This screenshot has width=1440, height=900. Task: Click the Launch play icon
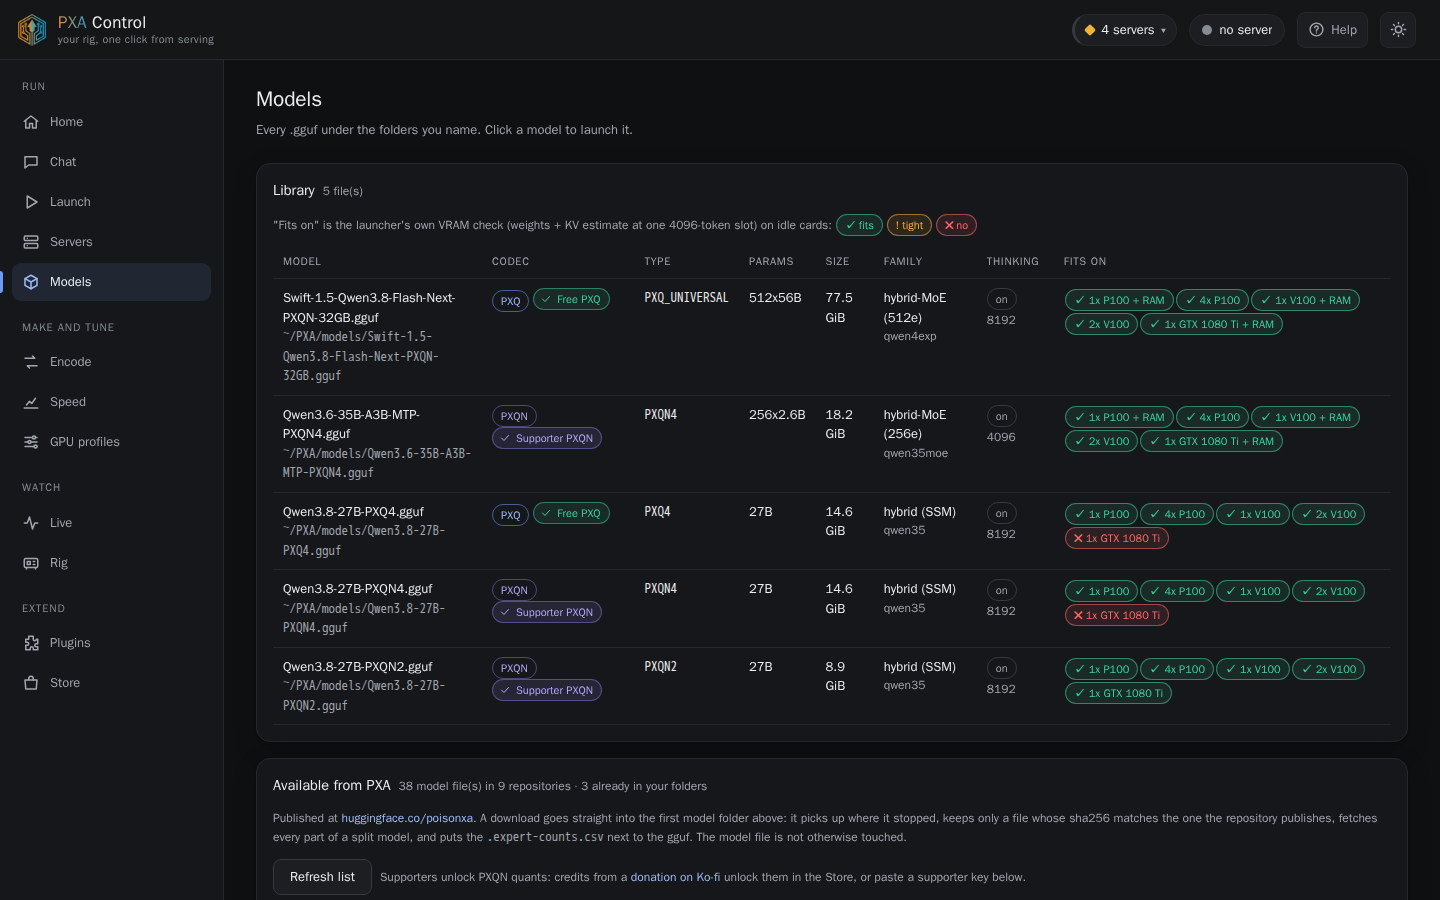pos(31,202)
